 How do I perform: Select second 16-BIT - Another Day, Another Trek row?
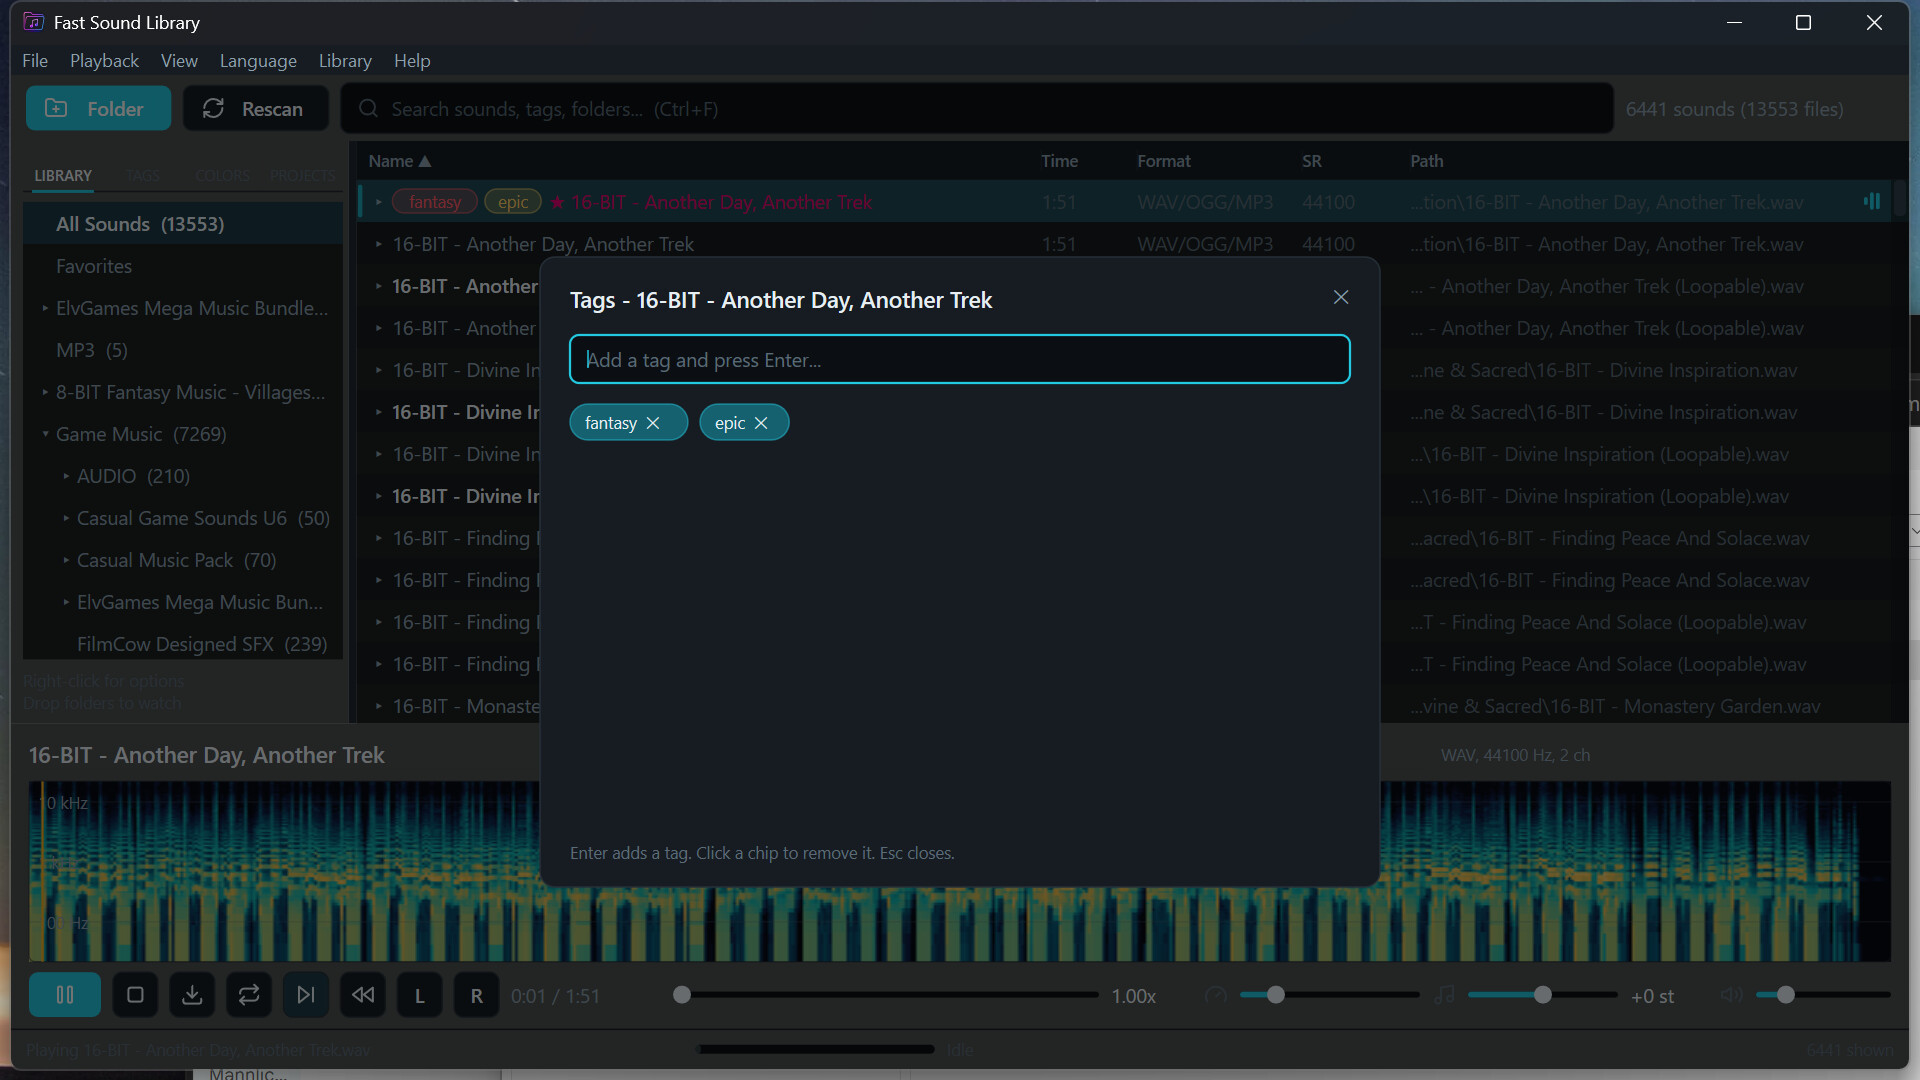tap(1125, 244)
